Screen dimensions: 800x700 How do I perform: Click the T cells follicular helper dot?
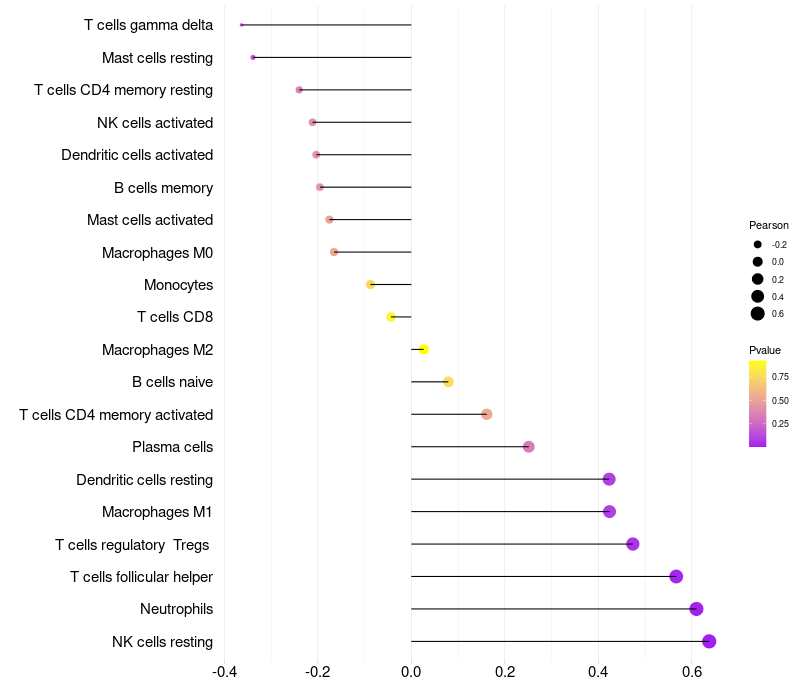[676, 577]
